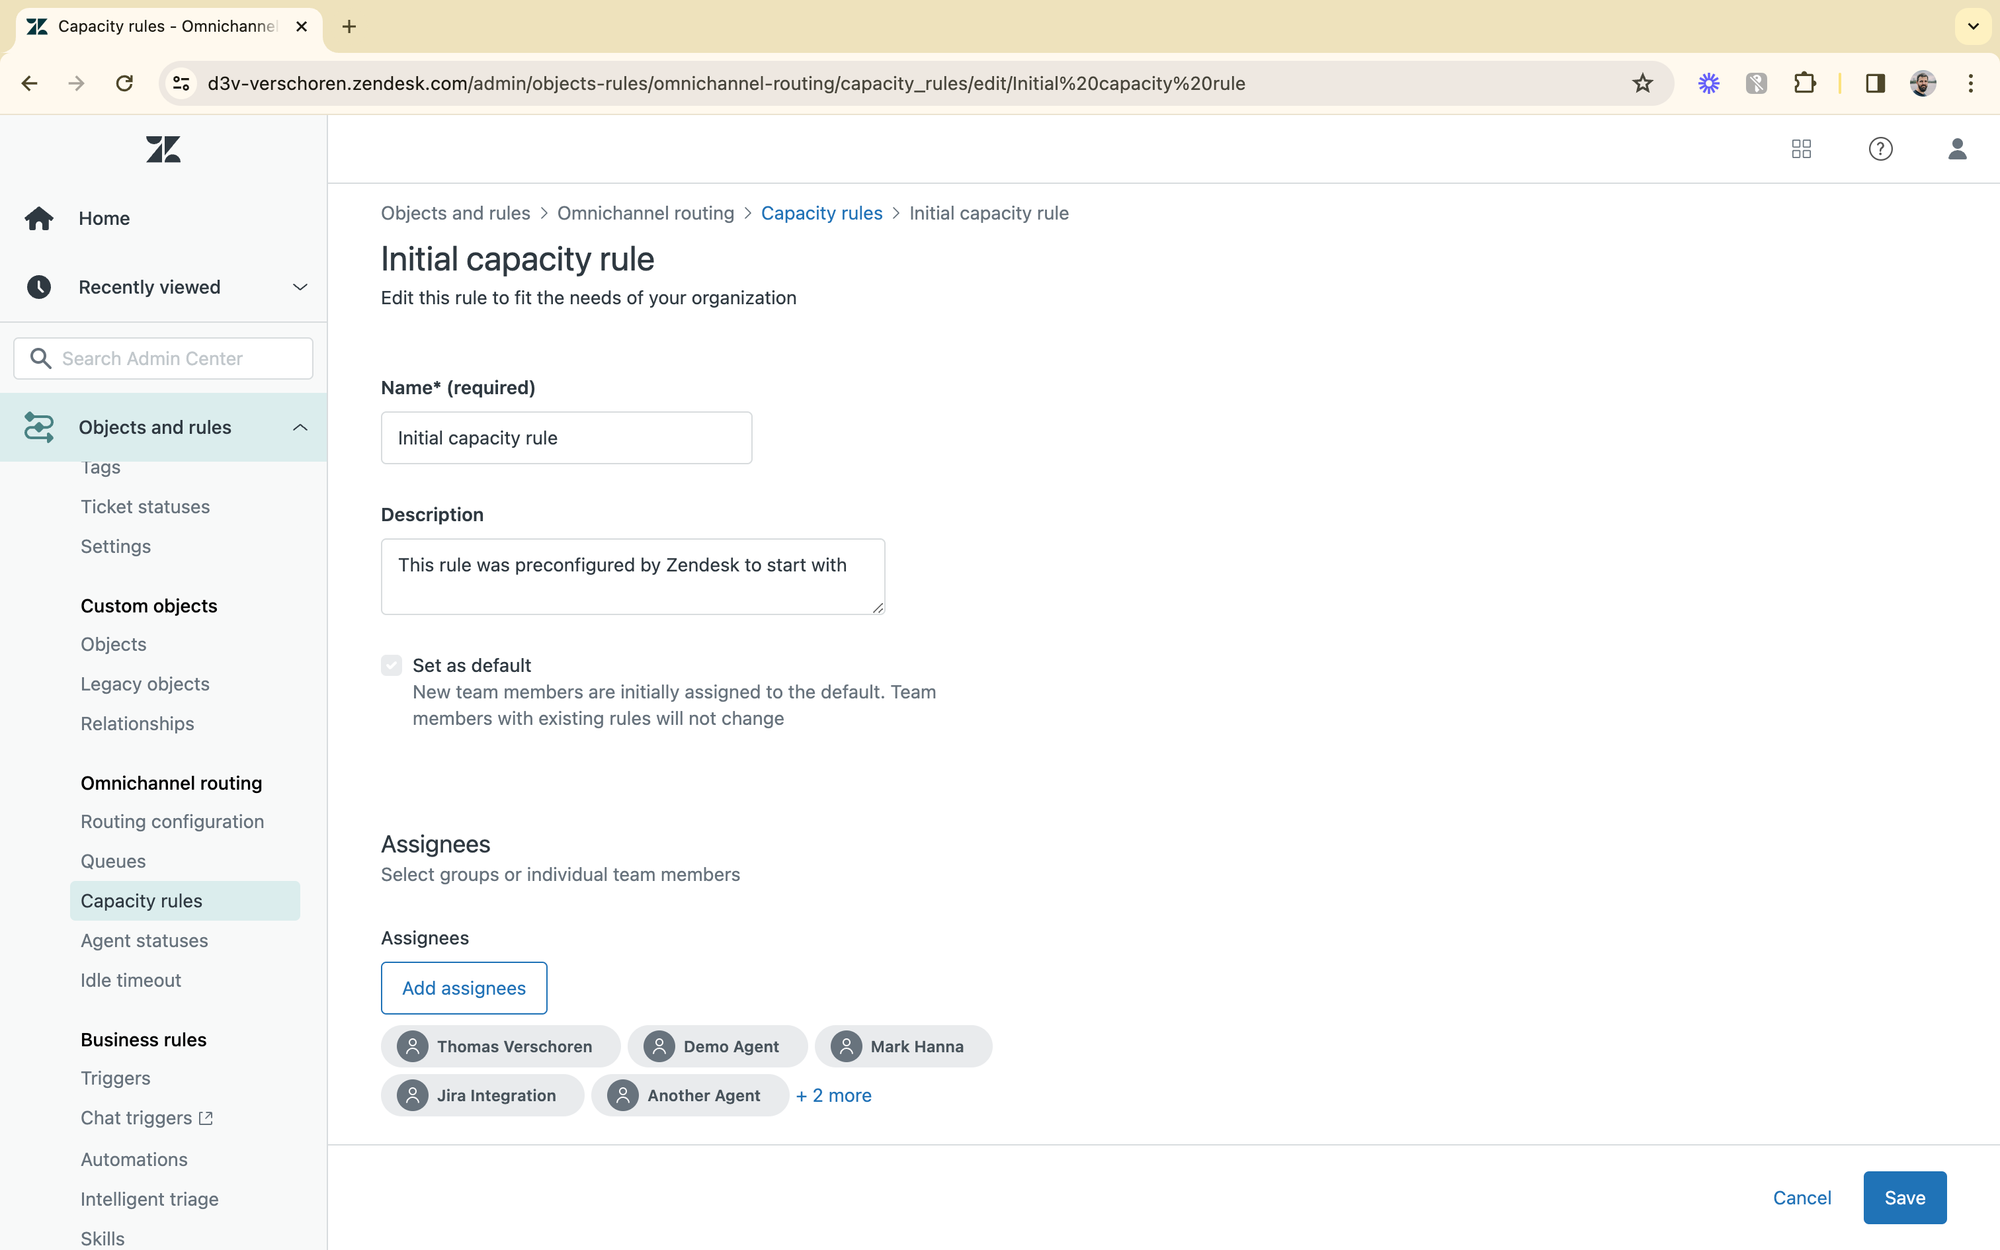Click Capacity rules breadcrumb link
2000x1250 pixels.
point(821,213)
